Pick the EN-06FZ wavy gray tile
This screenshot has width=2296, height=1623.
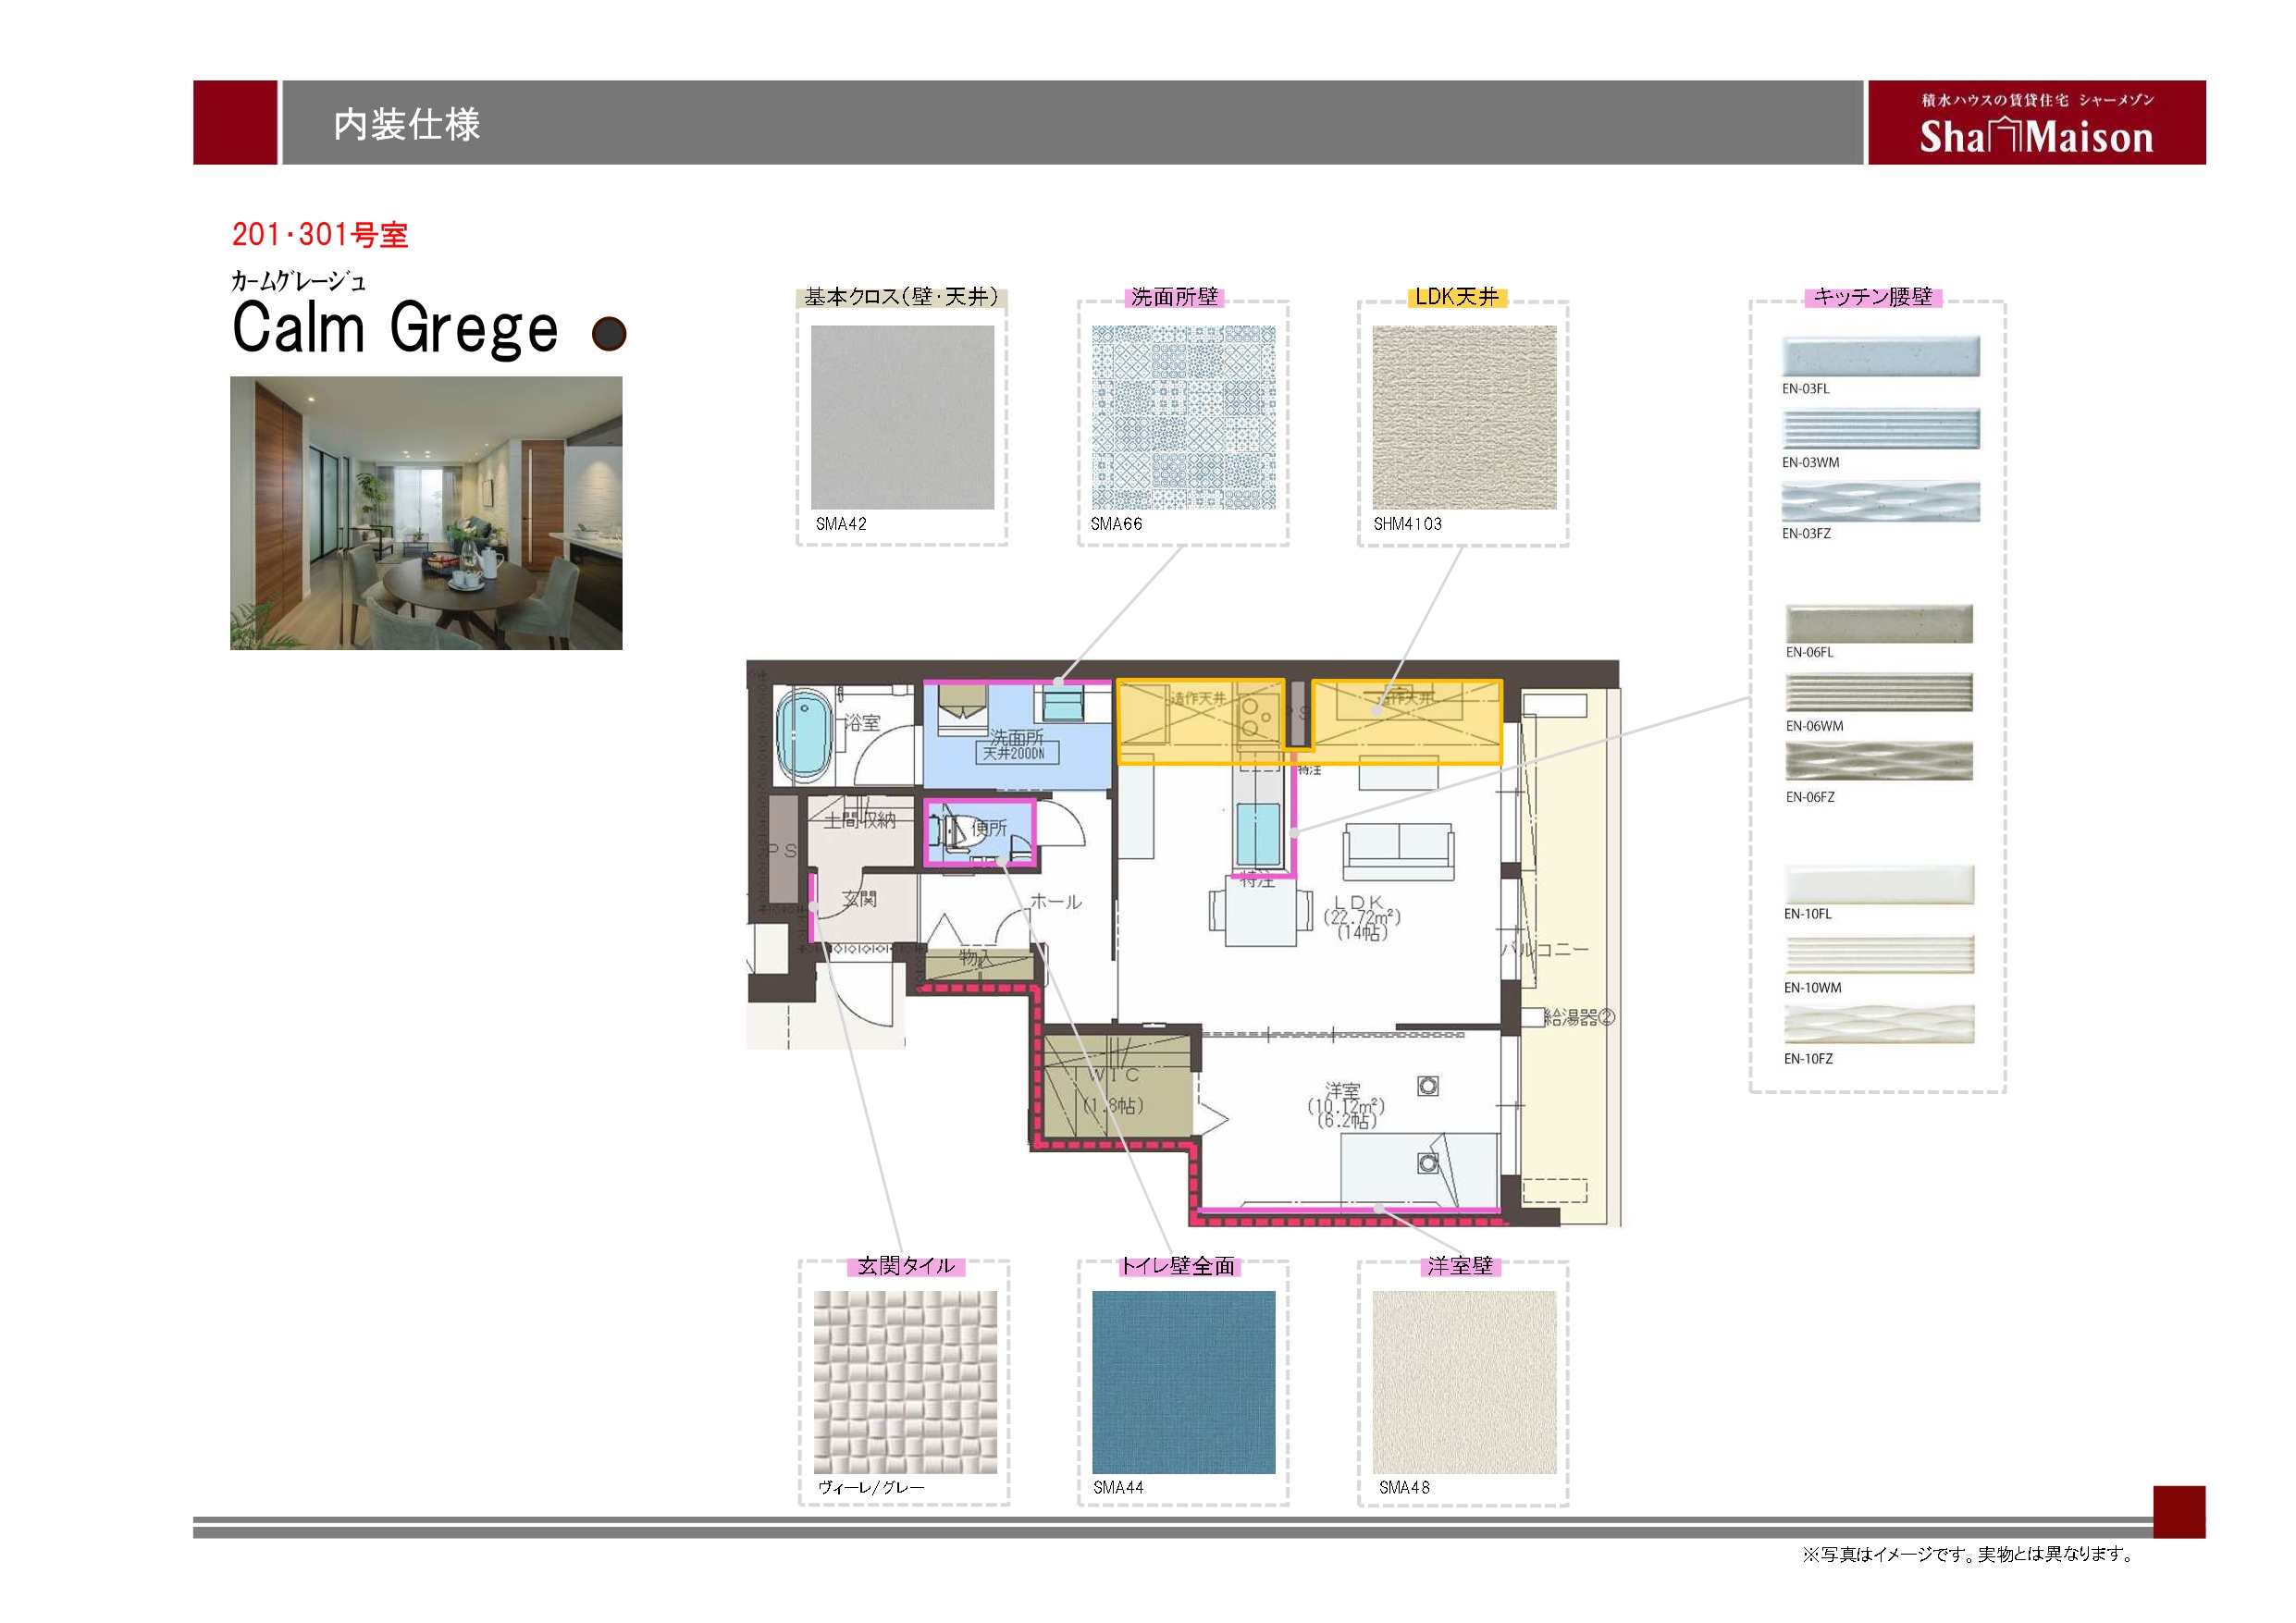pyautogui.click(x=1879, y=761)
